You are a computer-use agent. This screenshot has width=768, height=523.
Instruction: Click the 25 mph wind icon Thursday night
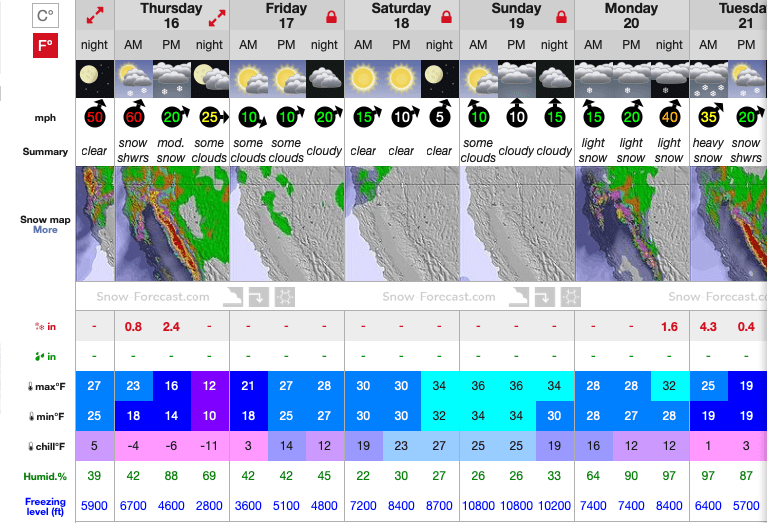(213, 117)
